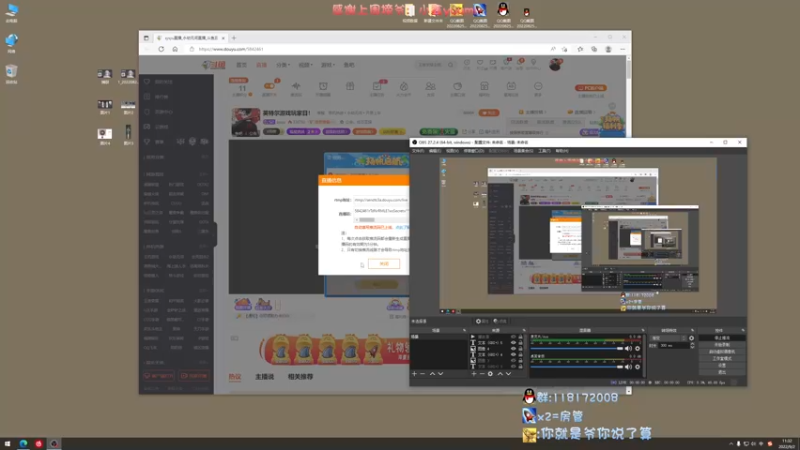Click 启动虚拟摄像机 in OBS Controls
Image resolution: width=800 pixels, height=450 pixels.
[x=721, y=352]
